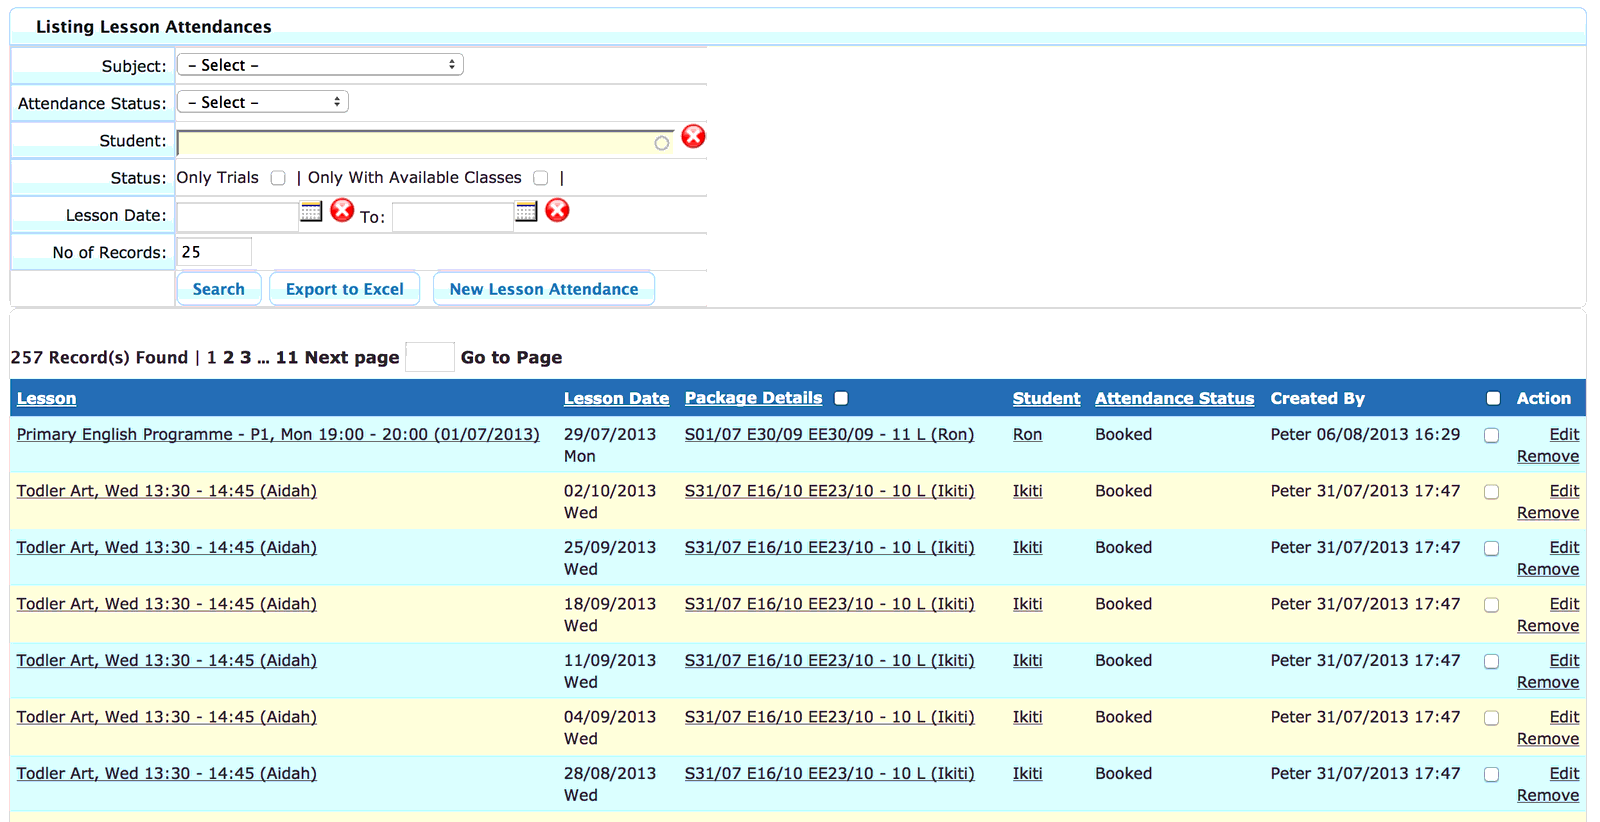
Task: Check the row dated 18/09/2013
Action: pyautogui.click(x=1491, y=605)
